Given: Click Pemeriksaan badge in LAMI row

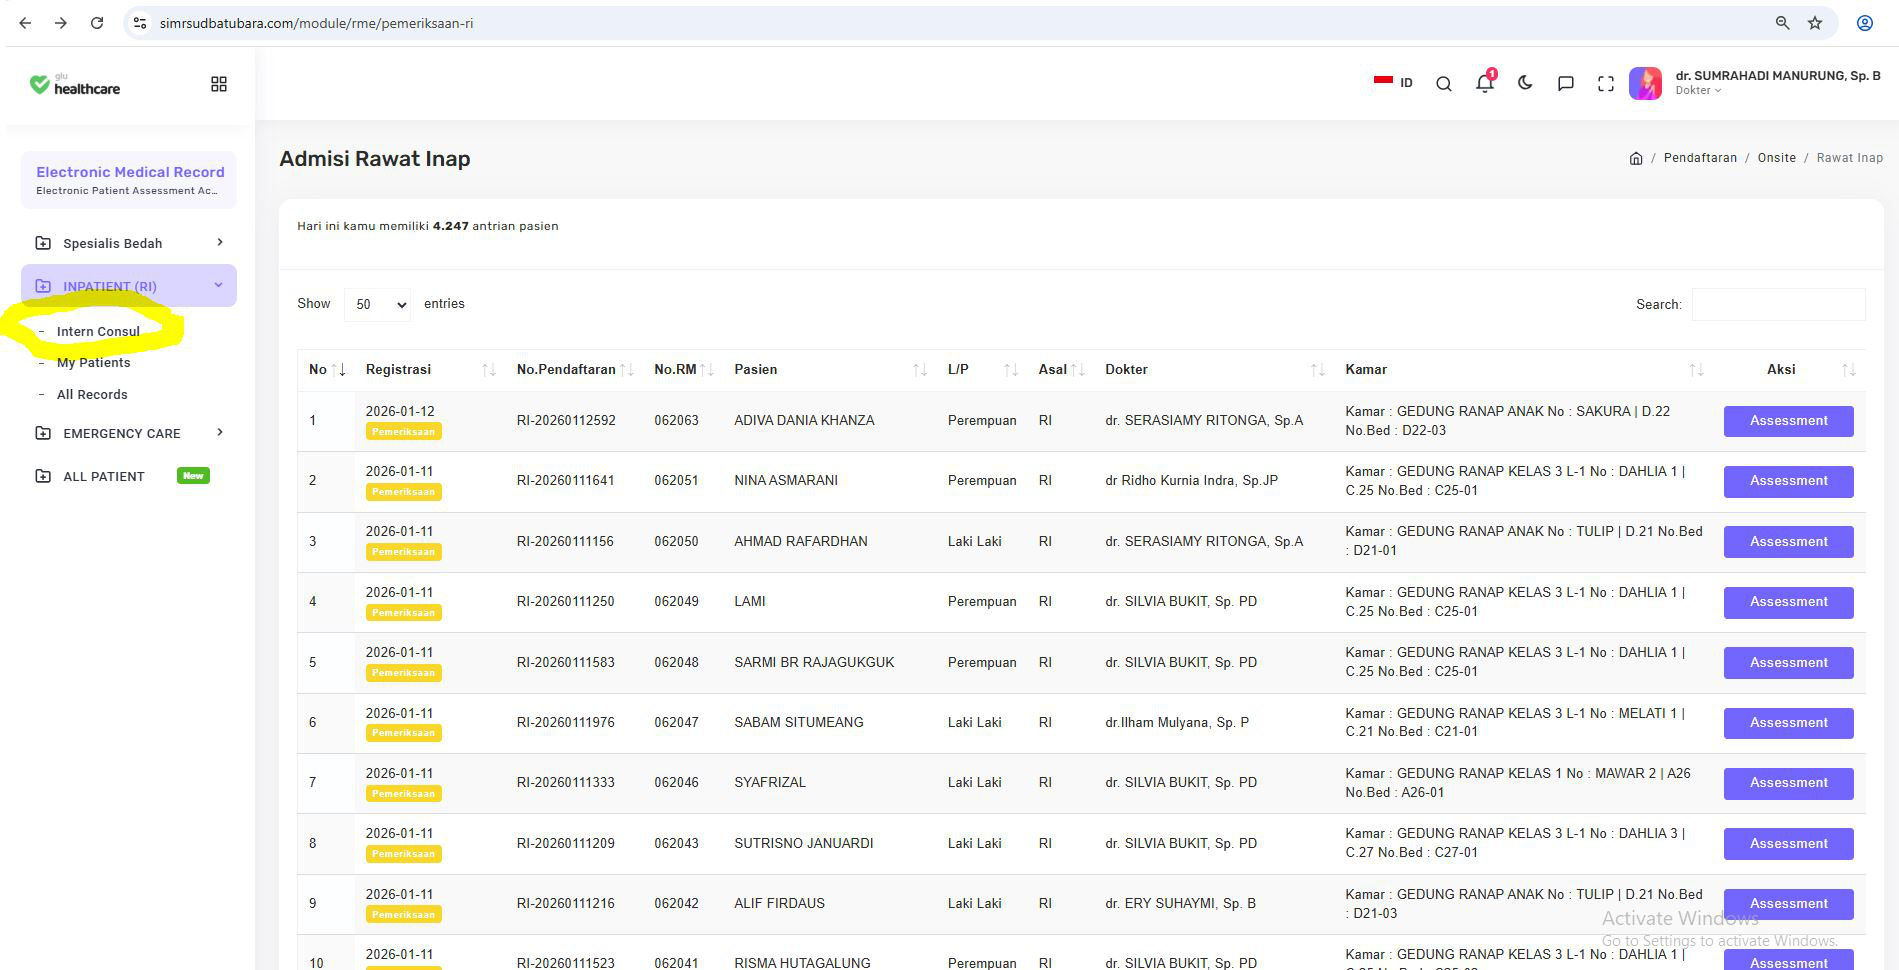Looking at the screenshot, I should tap(403, 613).
